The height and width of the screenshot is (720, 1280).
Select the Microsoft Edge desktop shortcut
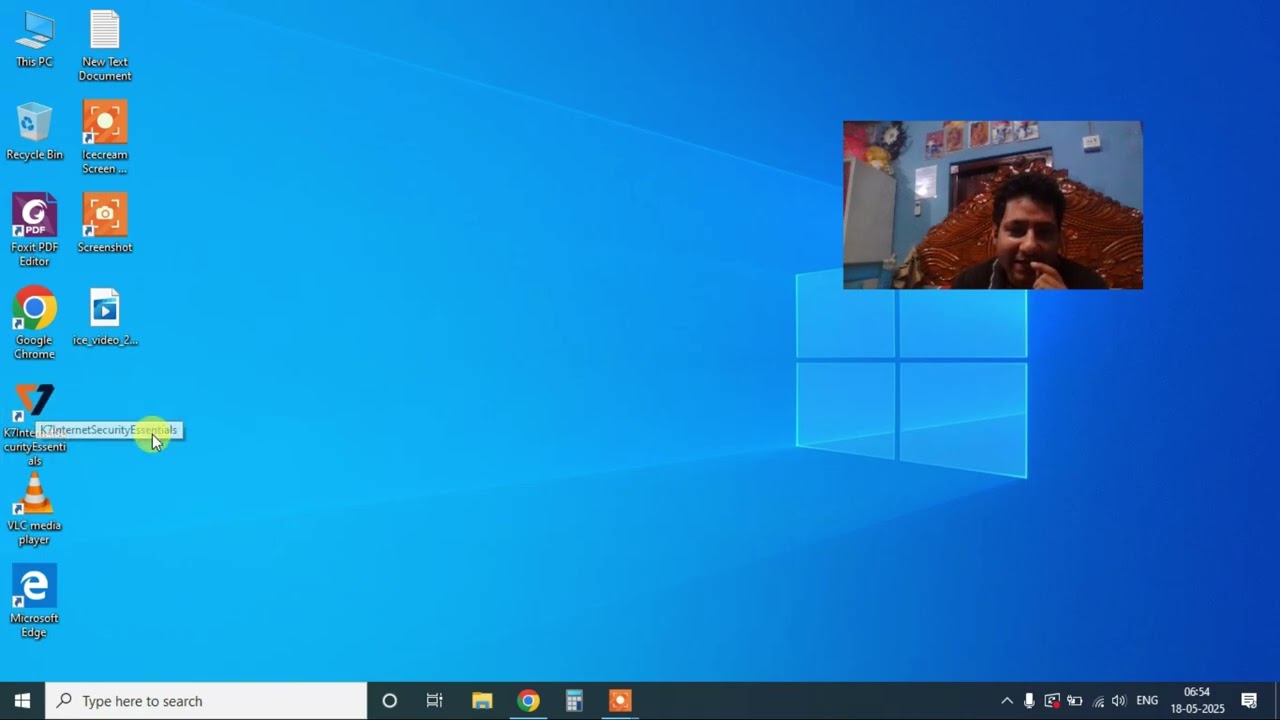click(x=34, y=602)
